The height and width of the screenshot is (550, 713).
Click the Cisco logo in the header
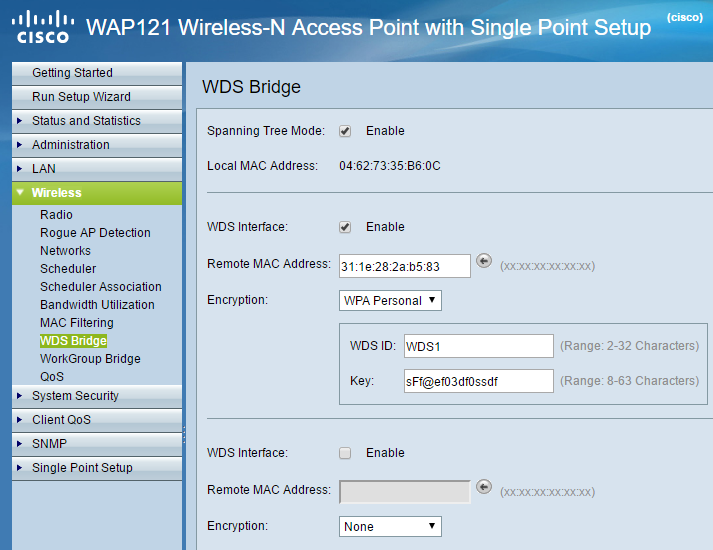point(43,27)
